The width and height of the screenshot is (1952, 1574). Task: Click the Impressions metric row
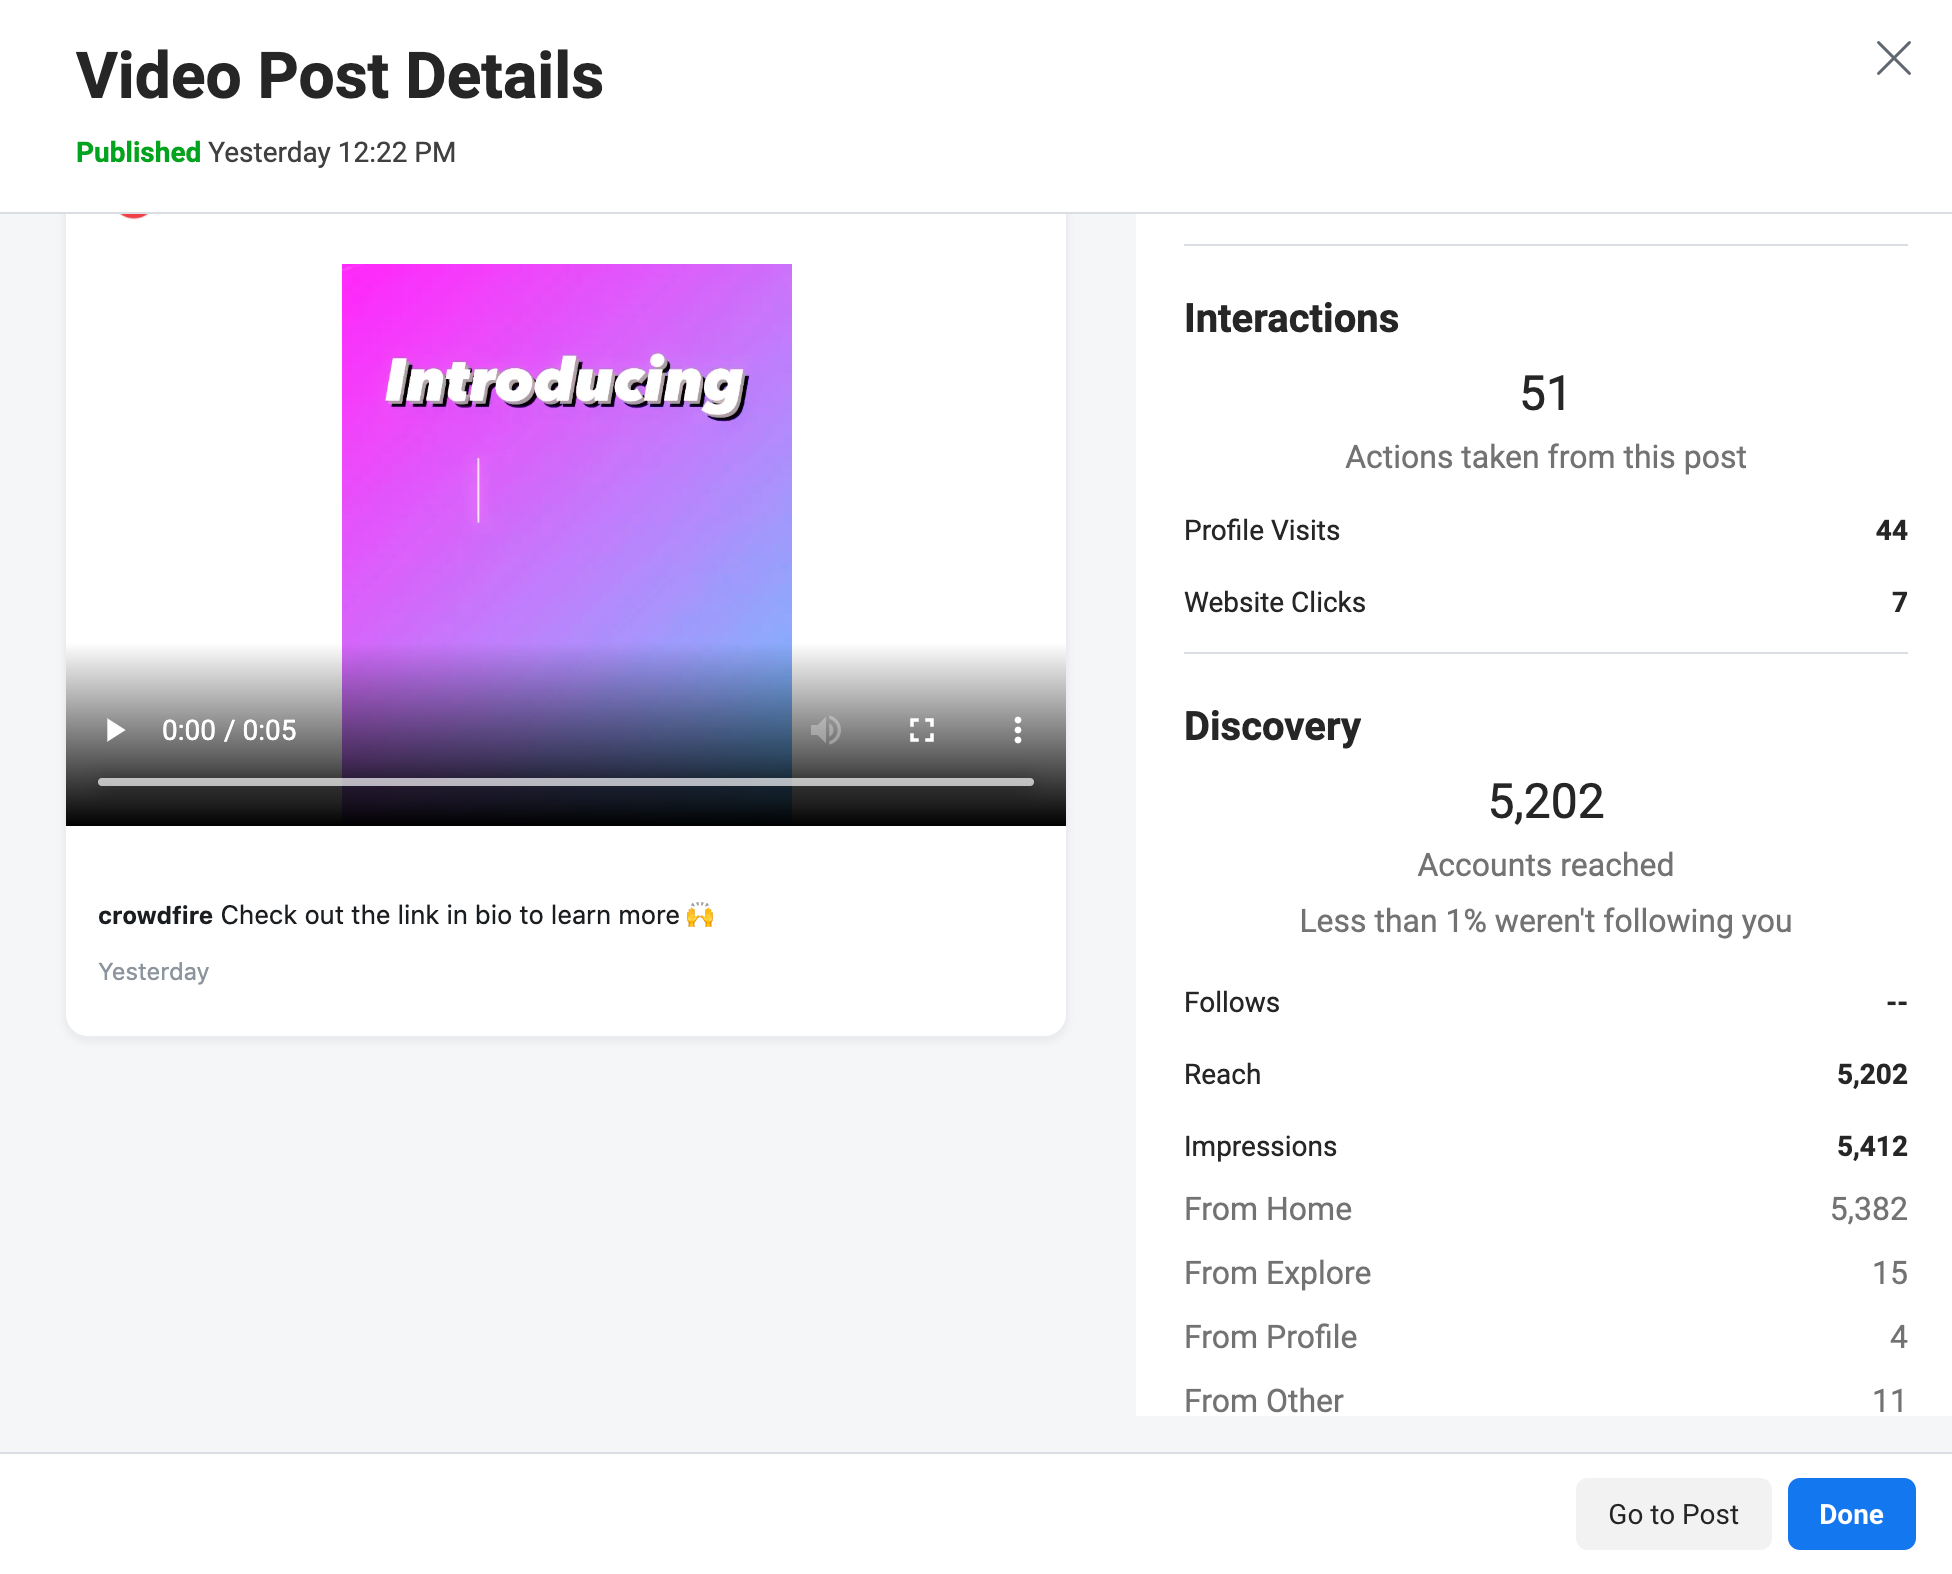(x=1545, y=1146)
